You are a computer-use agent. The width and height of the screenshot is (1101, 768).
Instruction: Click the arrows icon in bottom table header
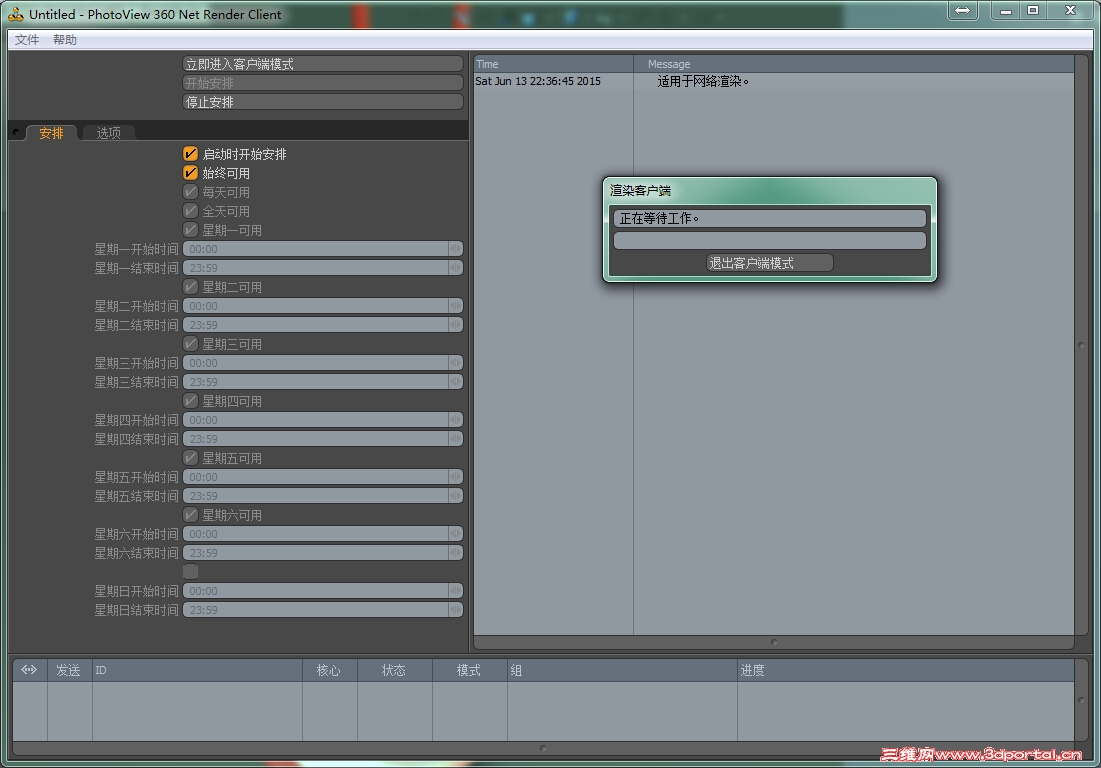(x=29, y=670)
